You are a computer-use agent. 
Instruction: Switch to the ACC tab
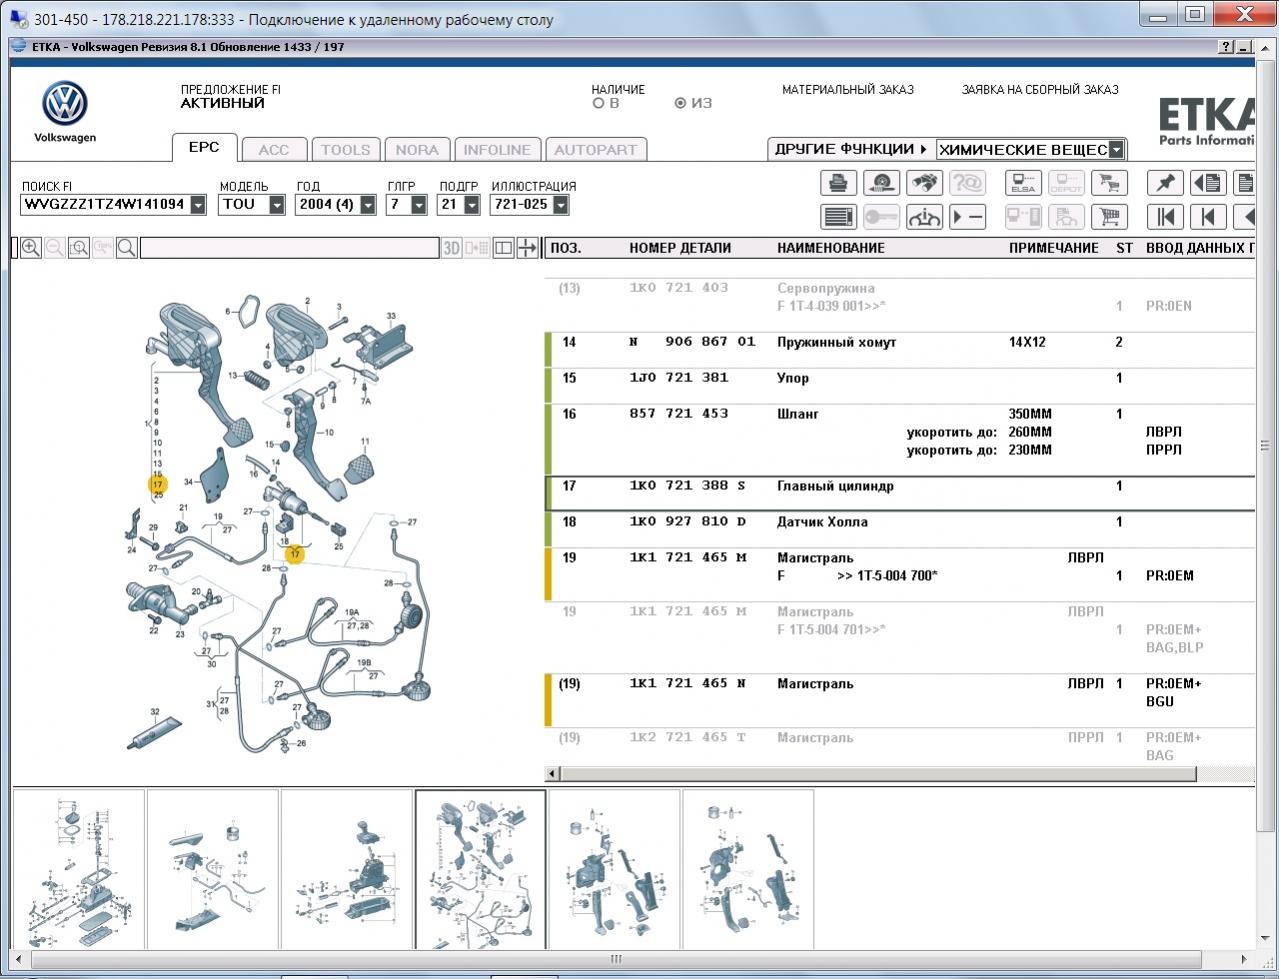pyautogui.click(x=274, y=150)
